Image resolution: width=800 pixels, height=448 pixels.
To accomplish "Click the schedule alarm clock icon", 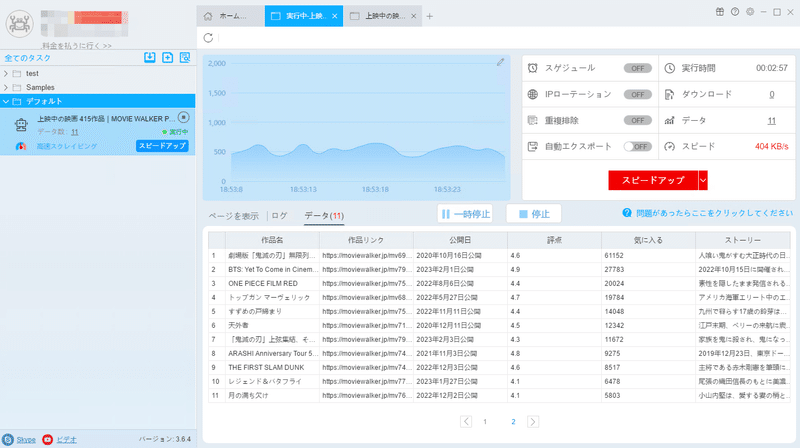I will pyautogui.click(x=533, y=68).
